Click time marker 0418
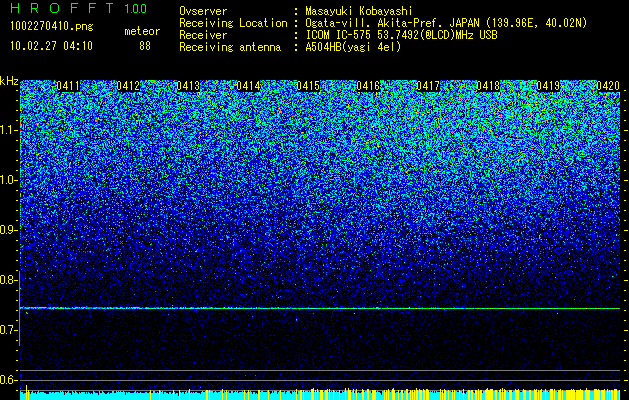The image size is (629, 400). [x=488, y=86]
